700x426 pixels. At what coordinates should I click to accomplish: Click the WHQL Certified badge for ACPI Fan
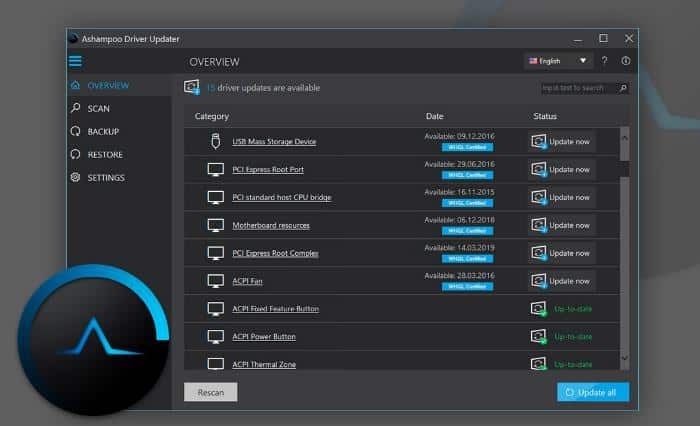point(467,287)
